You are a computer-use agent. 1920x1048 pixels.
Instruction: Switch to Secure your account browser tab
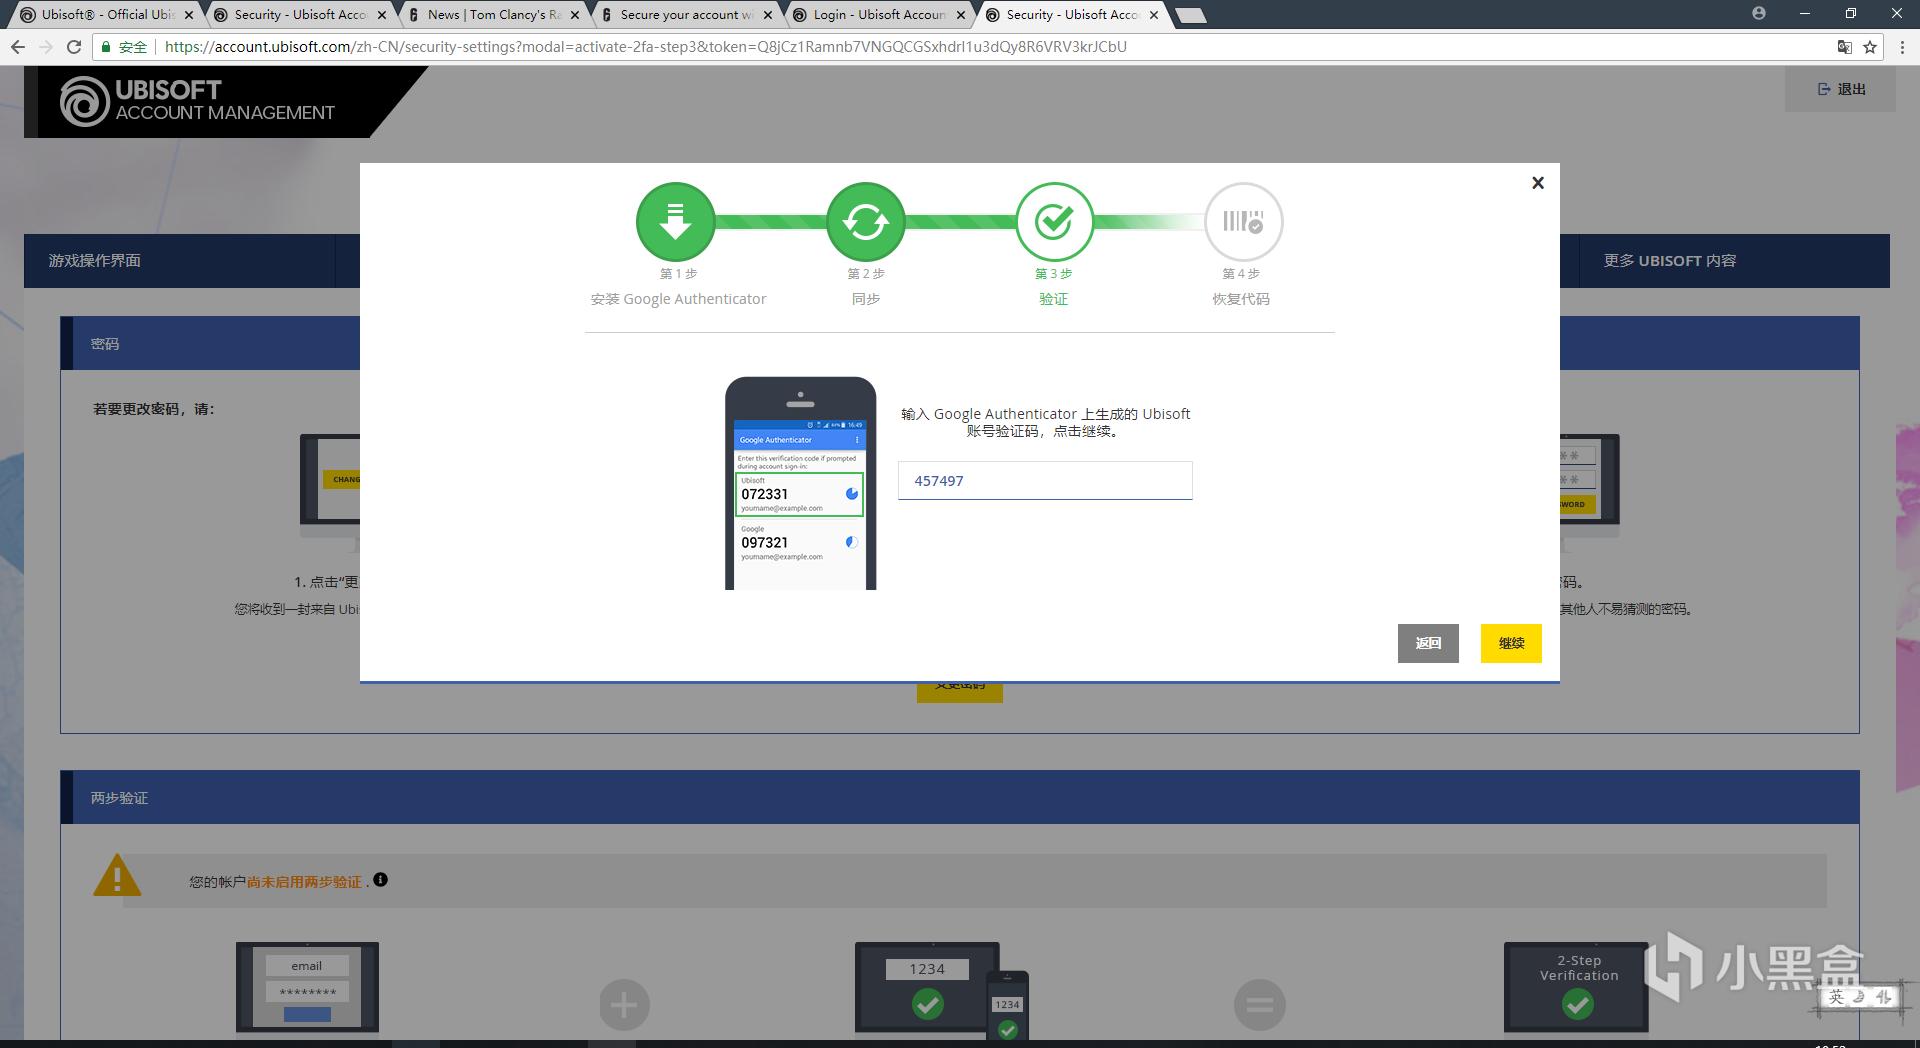(x=686, y=15)
